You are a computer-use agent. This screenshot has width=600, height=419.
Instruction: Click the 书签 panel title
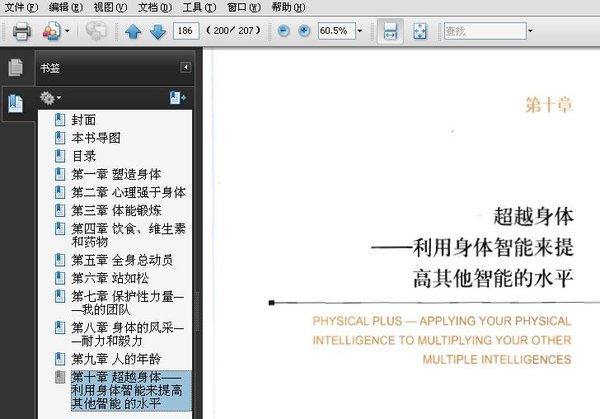click(x=50, y=68)
